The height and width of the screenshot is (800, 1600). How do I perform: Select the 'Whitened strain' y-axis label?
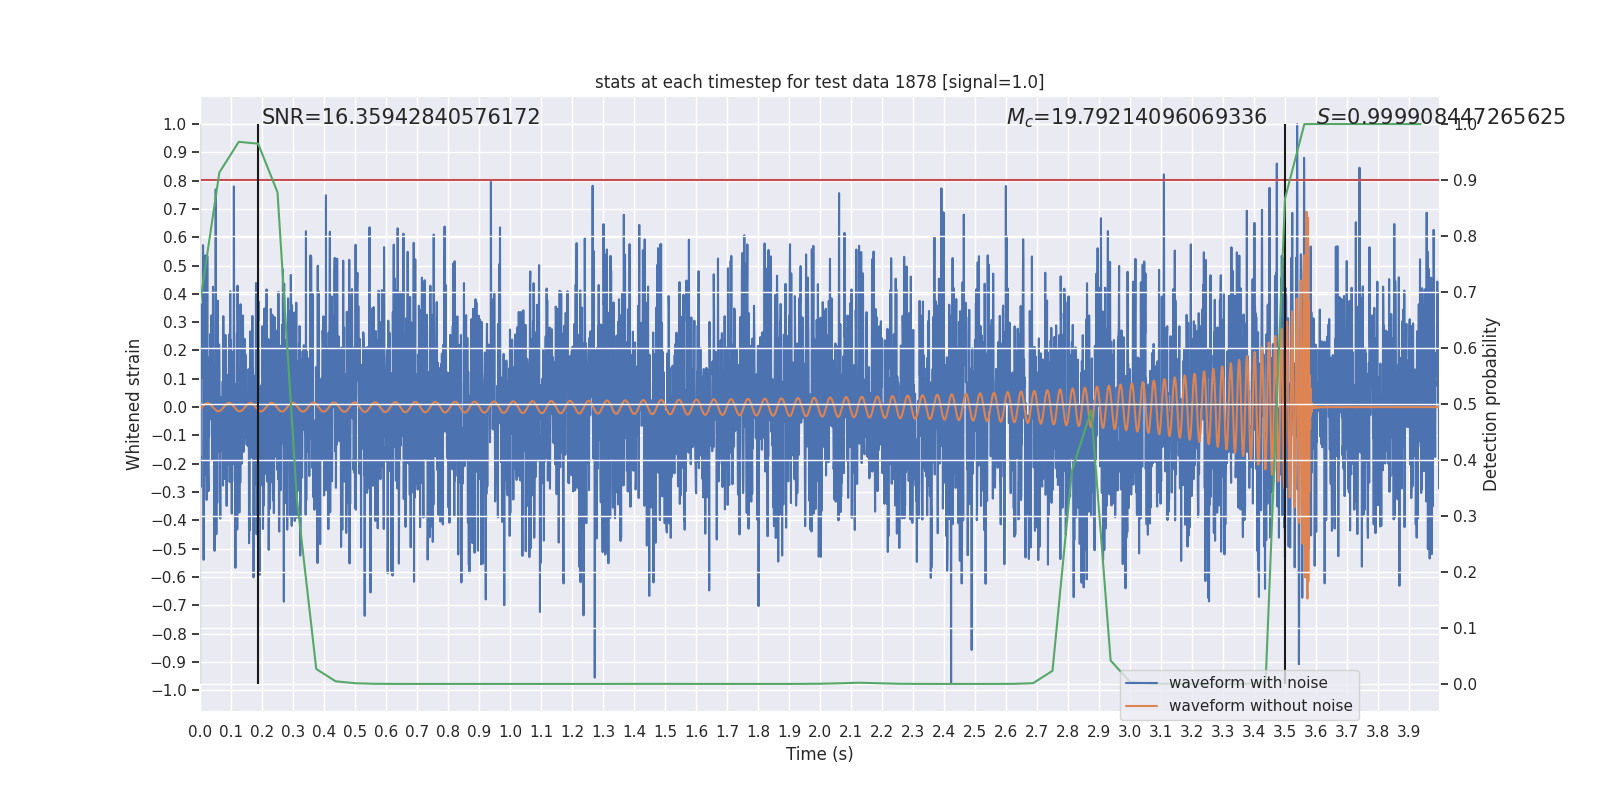(134, 404)
